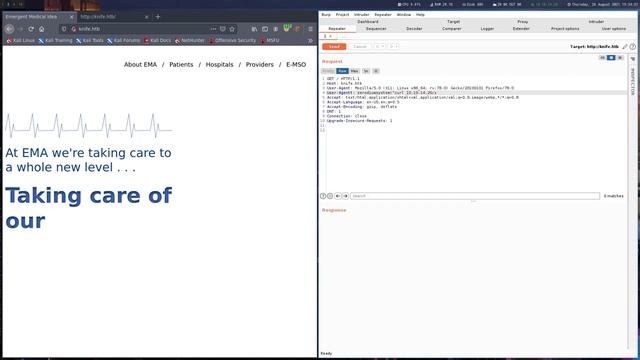640x360 pixels.
Task: Open the Project menu in Burp
Action: pyautogui.click(x=342, y=15)
